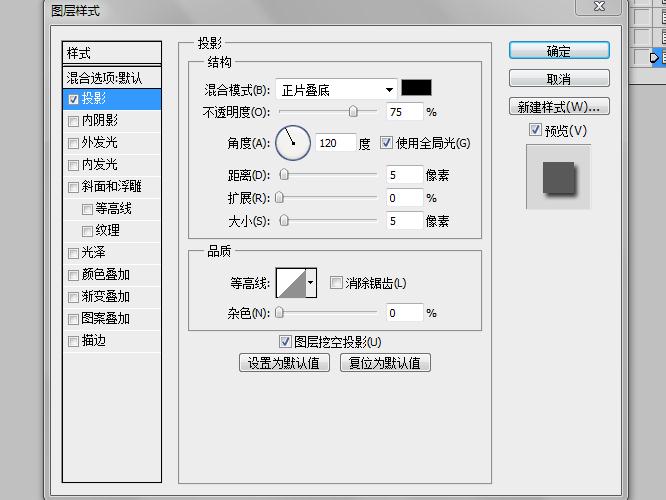
Task: Open the 混合模式 dropdown 正片叠底
Action: [x=336, y=90]
